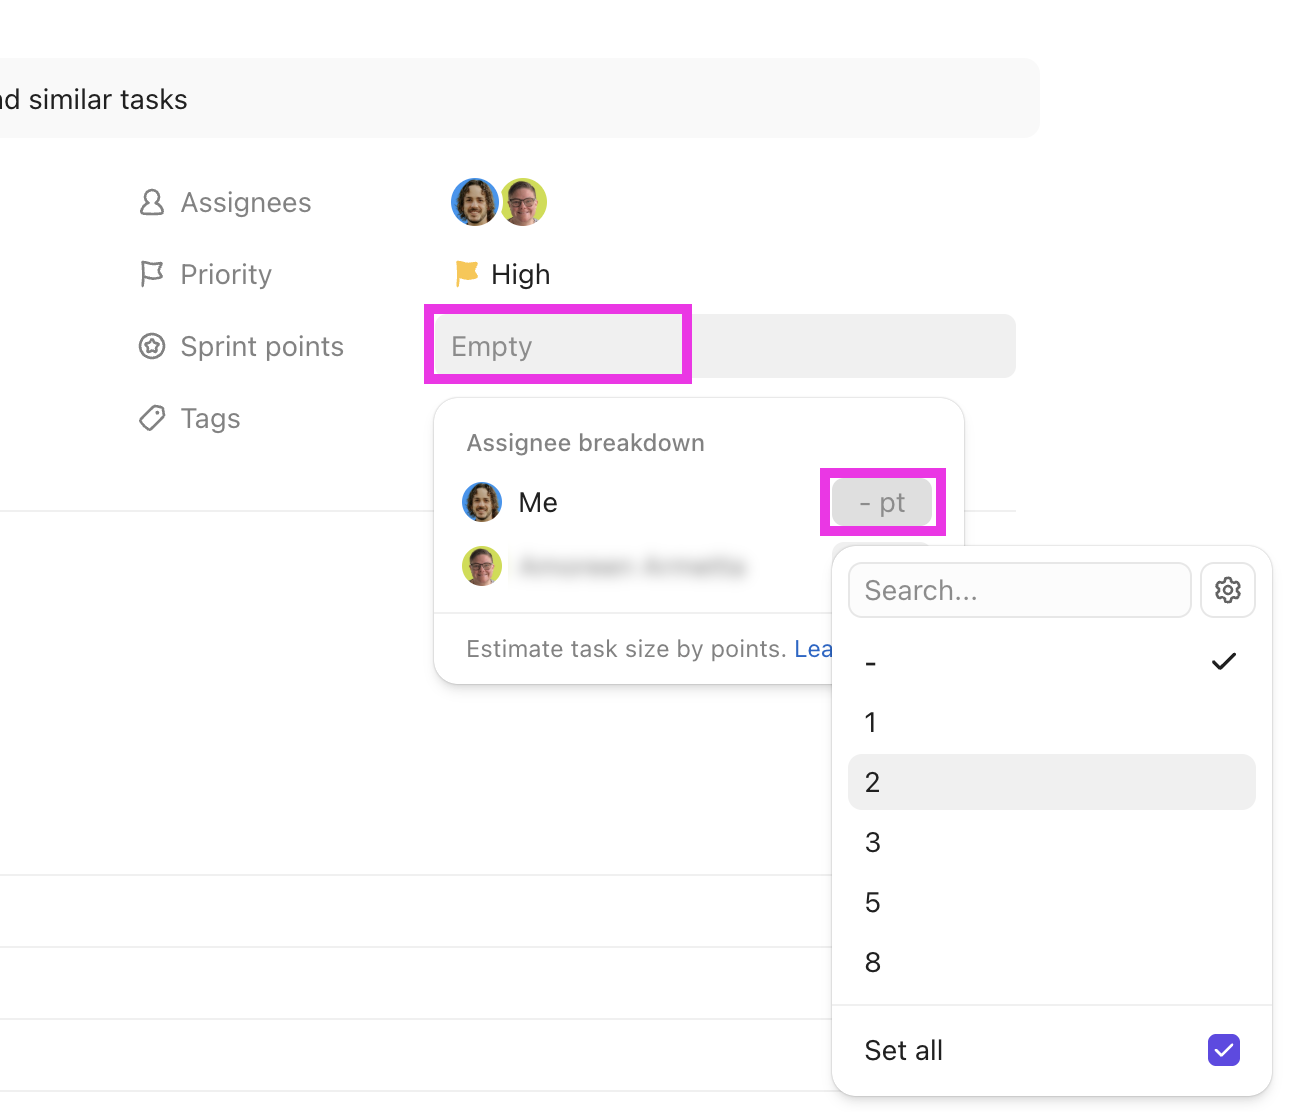Click the left assignee avatar

click(474, 202)
